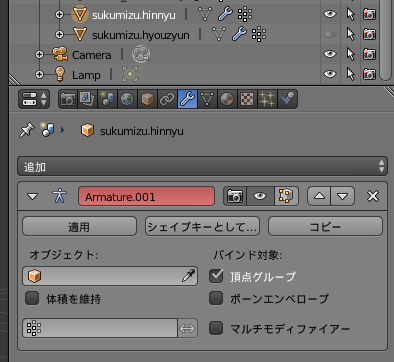Toggle the invert vertex group arrow button
The image size is (394, 362).
tap(187, 328)
